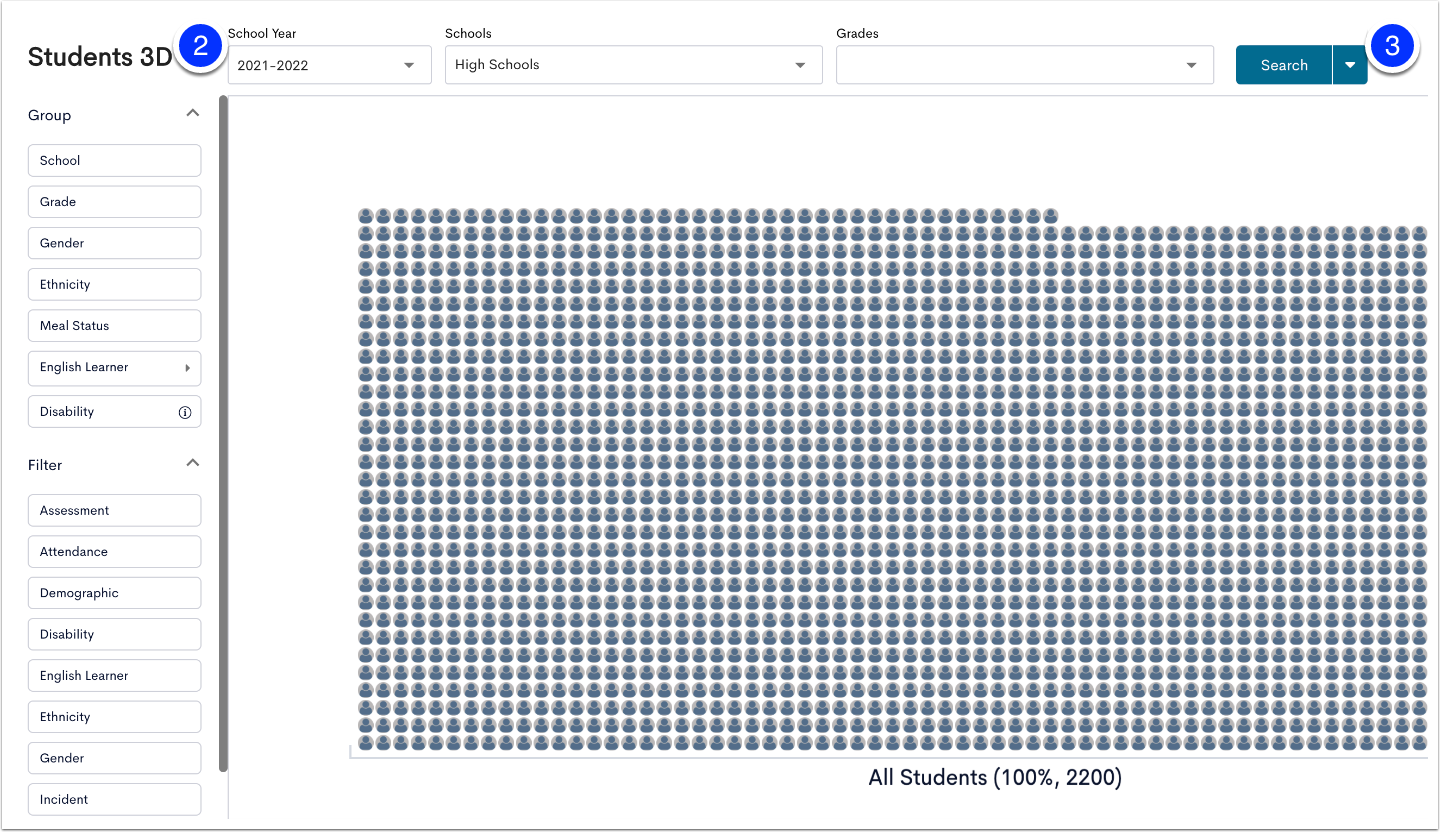Open the Ethnicity filter
The width and height of the screenshot is (1440, 832).
115,717
